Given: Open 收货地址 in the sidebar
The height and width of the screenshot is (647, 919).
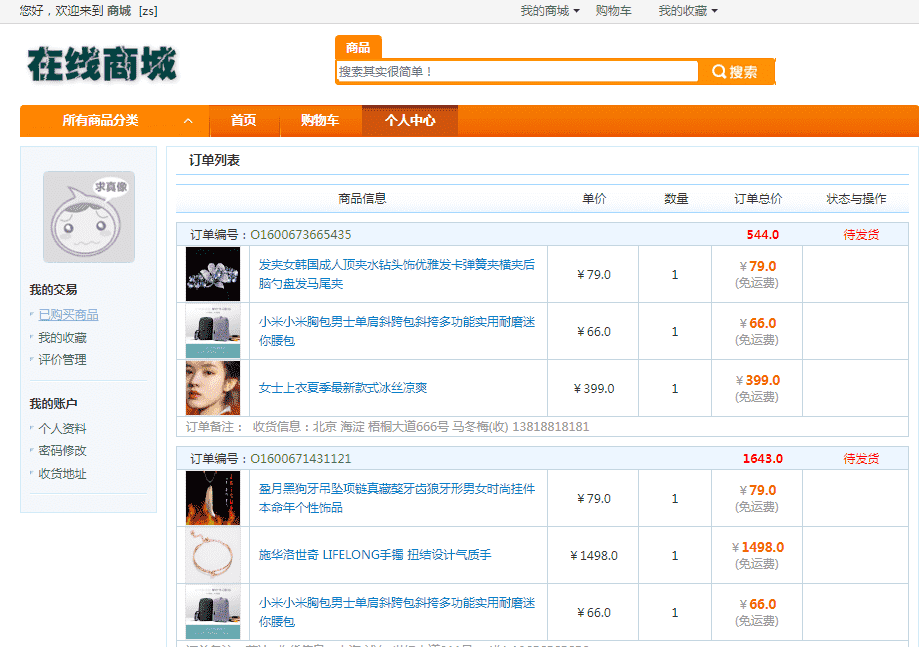Looking at the screenshot, I should [x=62, y=474].
